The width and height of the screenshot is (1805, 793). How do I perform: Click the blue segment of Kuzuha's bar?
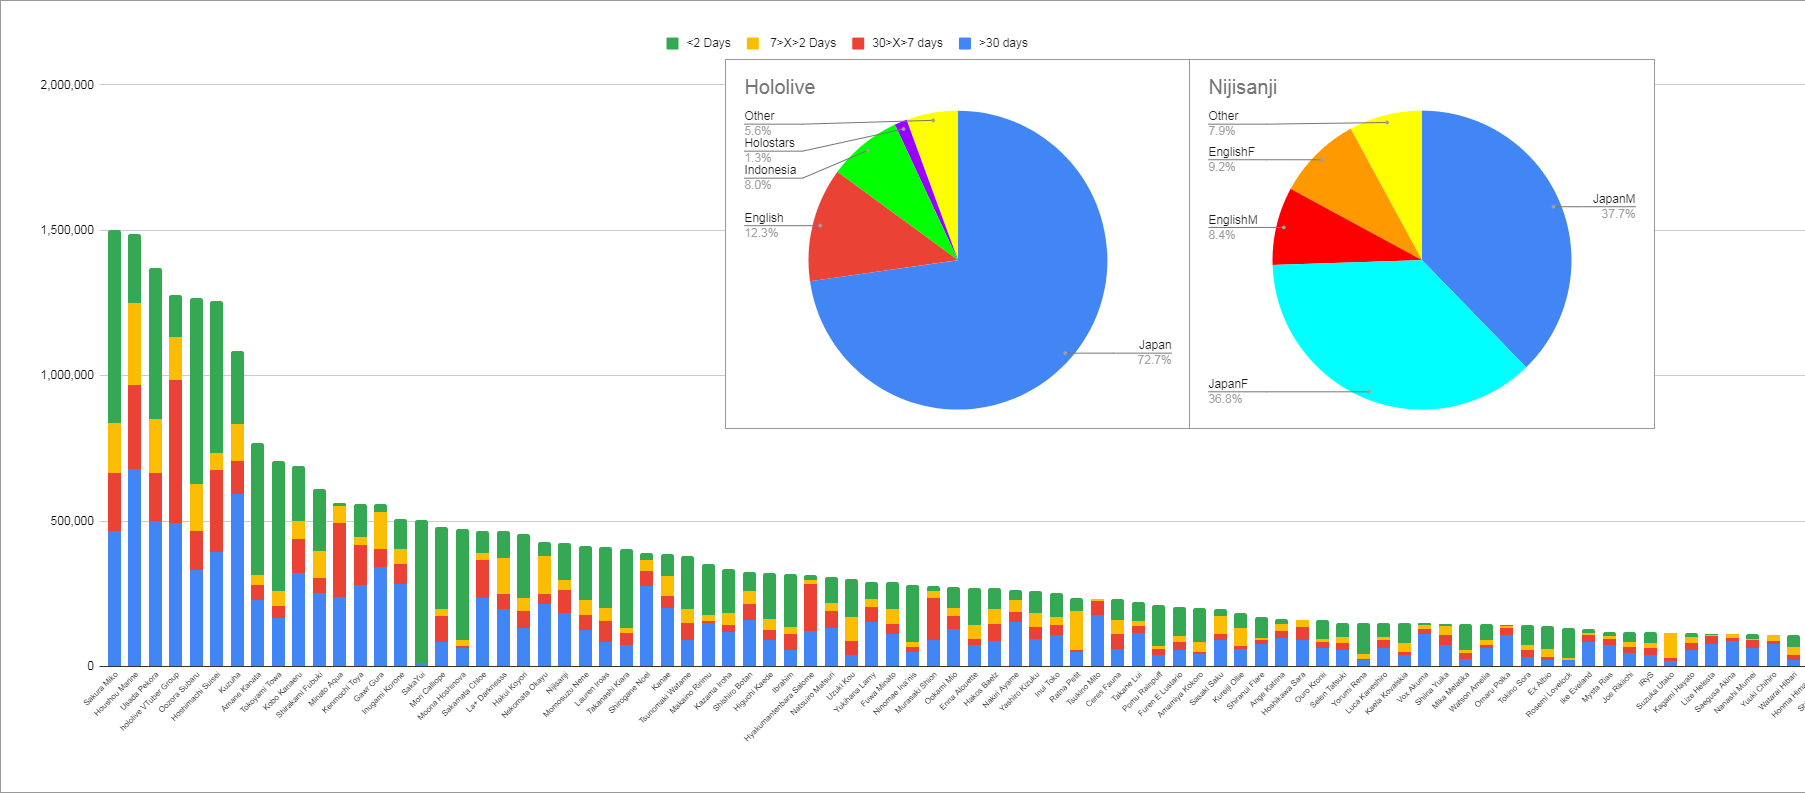[x=237, y=579]
